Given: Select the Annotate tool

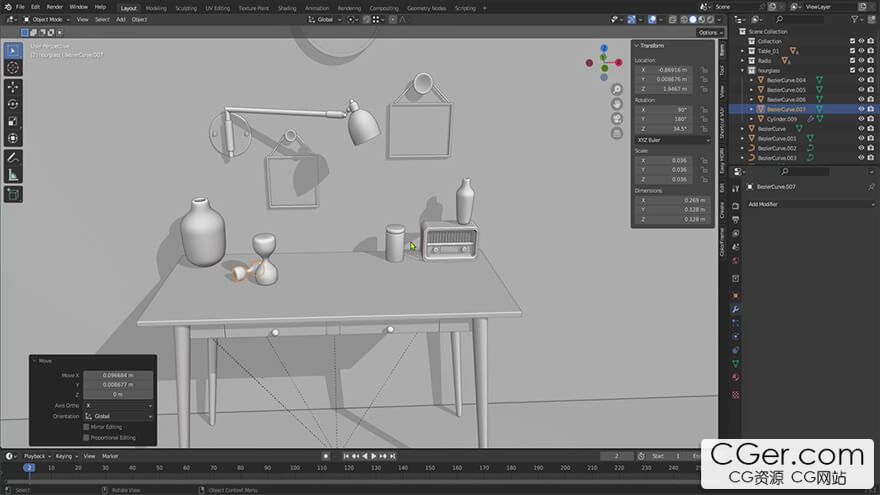Looking at the screenshot, I should click(x=13, y=158).
